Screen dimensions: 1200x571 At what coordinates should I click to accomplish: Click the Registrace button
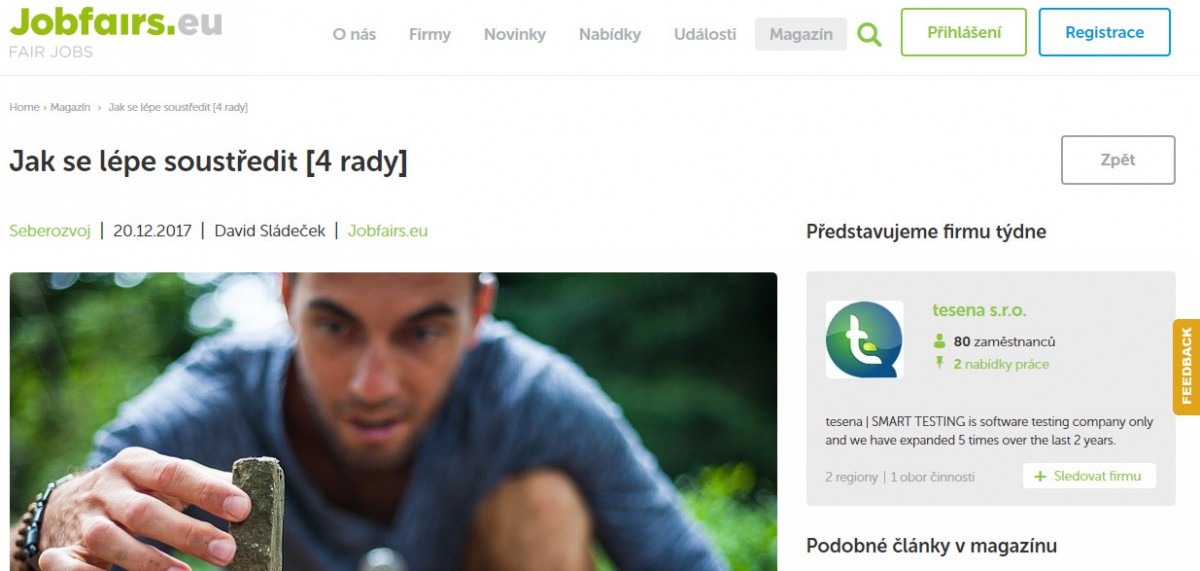point(1105,32)
